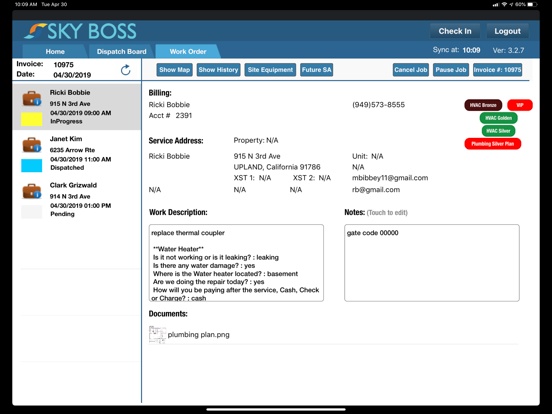
Task: Click Property: N/A text
Action: [256, 140]
